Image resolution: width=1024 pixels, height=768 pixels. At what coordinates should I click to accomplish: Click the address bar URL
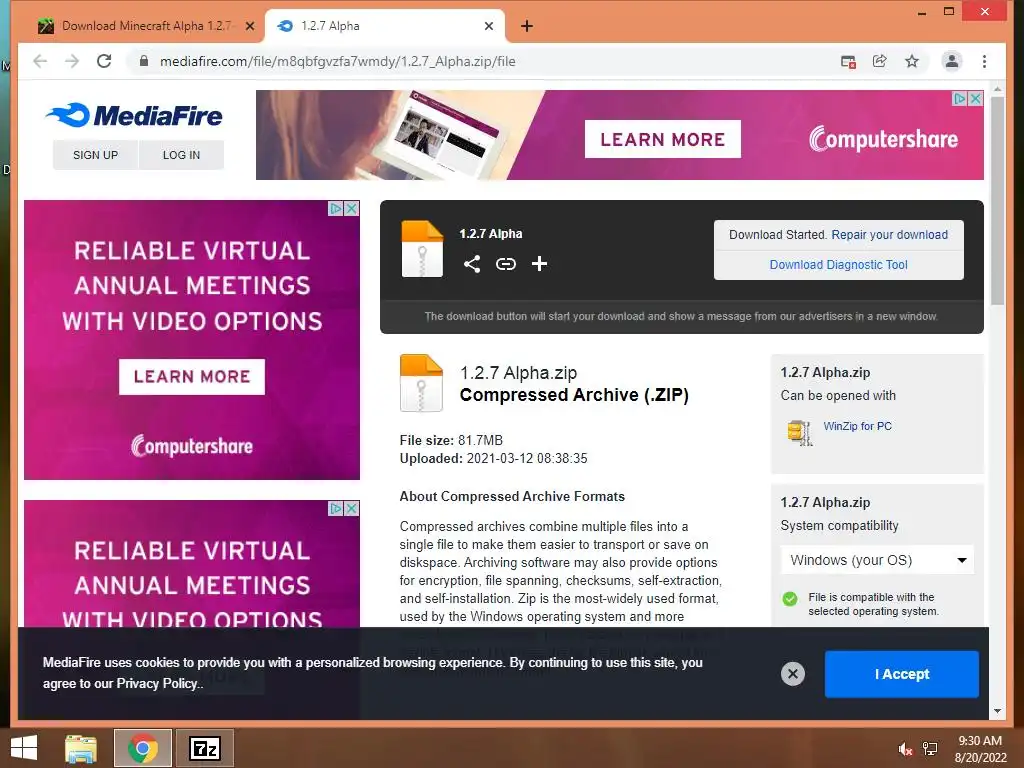(338, 61)
